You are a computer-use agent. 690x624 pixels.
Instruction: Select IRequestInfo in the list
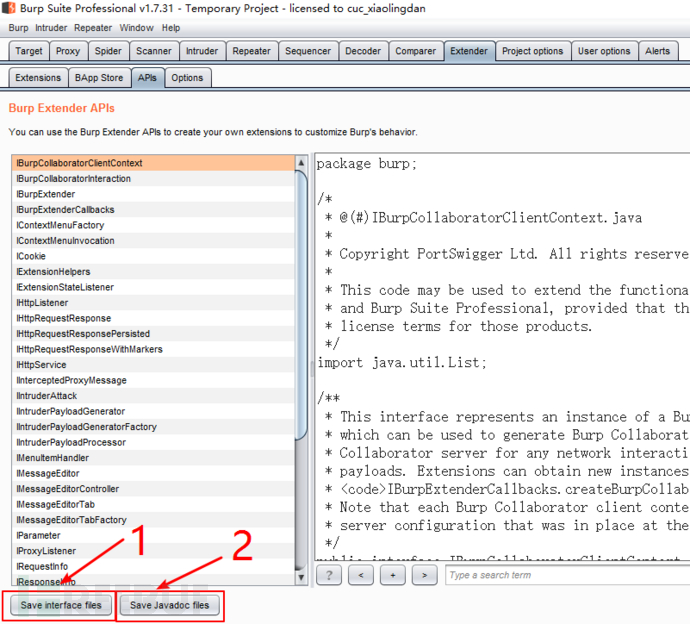(153, 566)
